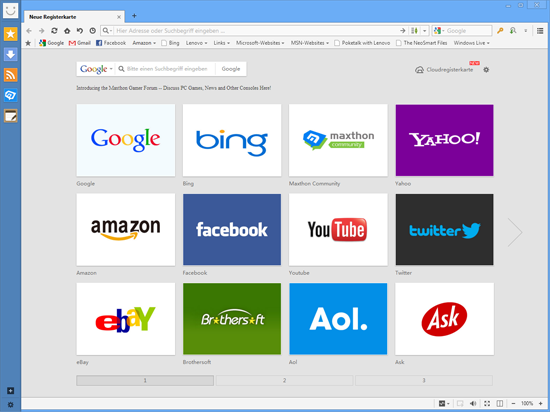This screenshot has height=412, width=550.
Task: Open the RSS feed reader sidebar icon
Action: coord(11,75)
